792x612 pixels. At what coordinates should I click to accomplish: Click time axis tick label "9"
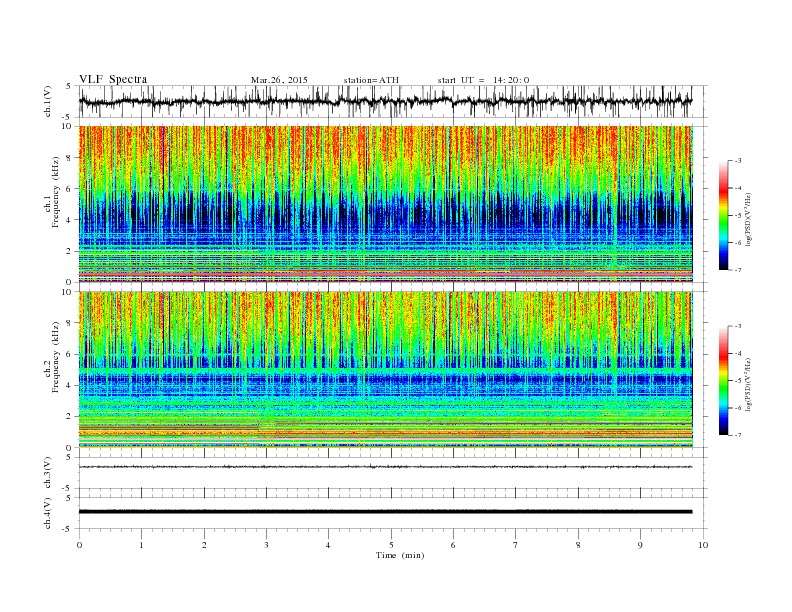point(640,545)
